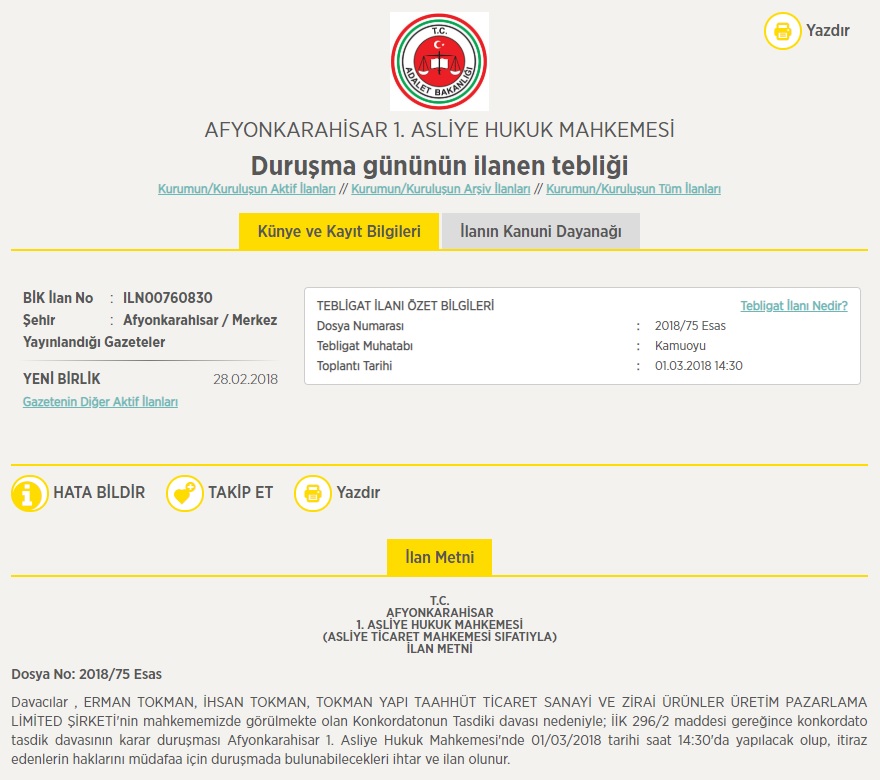Screen dimensions: 880x780
Task: Click the Yazdır label beside TAKİP ET
Action: pos(358,493)
